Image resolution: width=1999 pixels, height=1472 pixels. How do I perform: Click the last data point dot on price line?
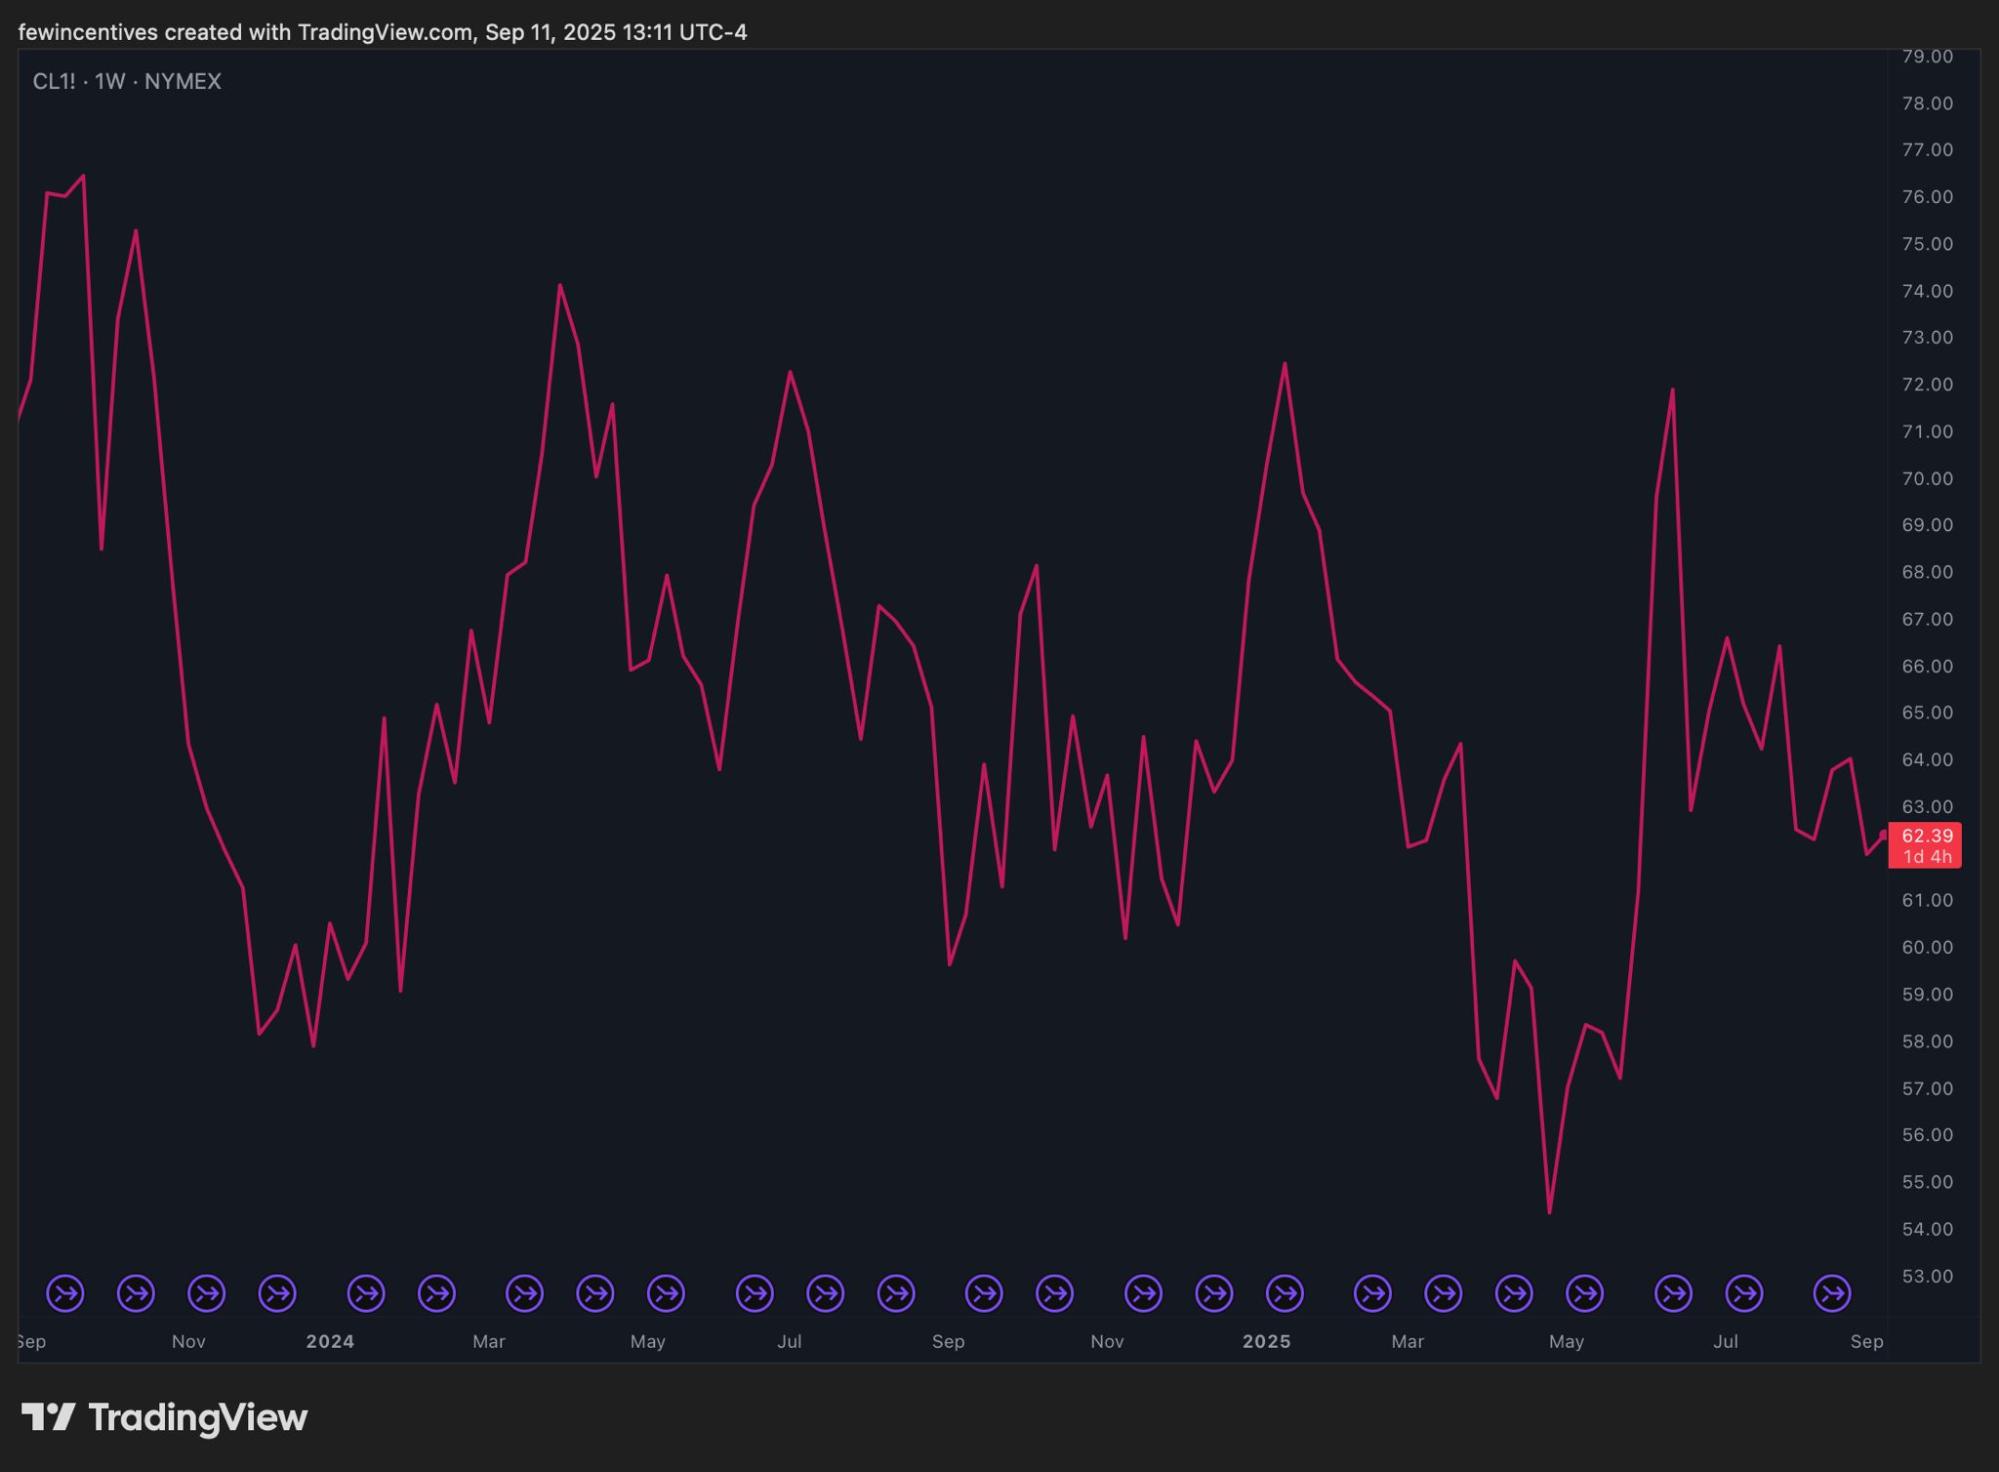coord(1884,834)
